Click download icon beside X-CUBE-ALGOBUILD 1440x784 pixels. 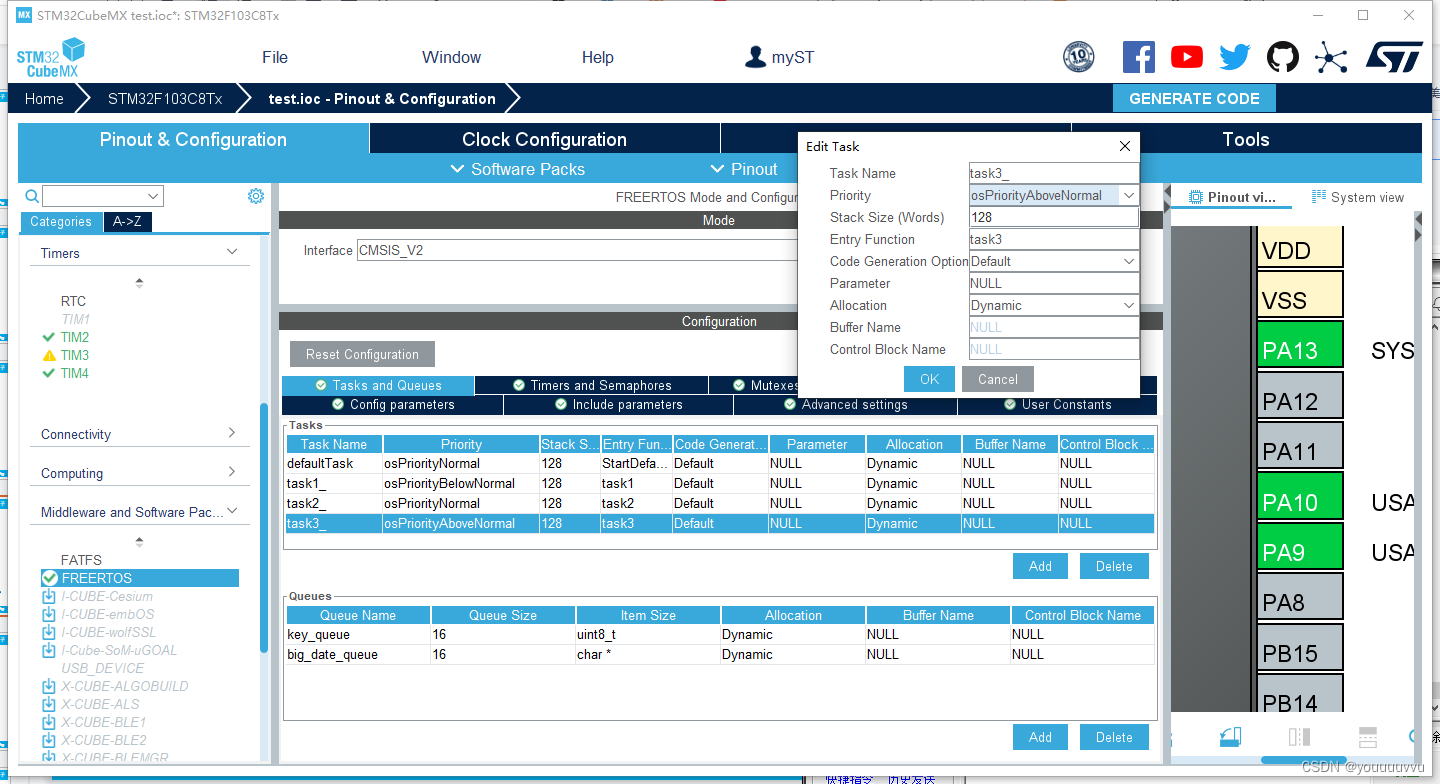(x=49, y=686)
